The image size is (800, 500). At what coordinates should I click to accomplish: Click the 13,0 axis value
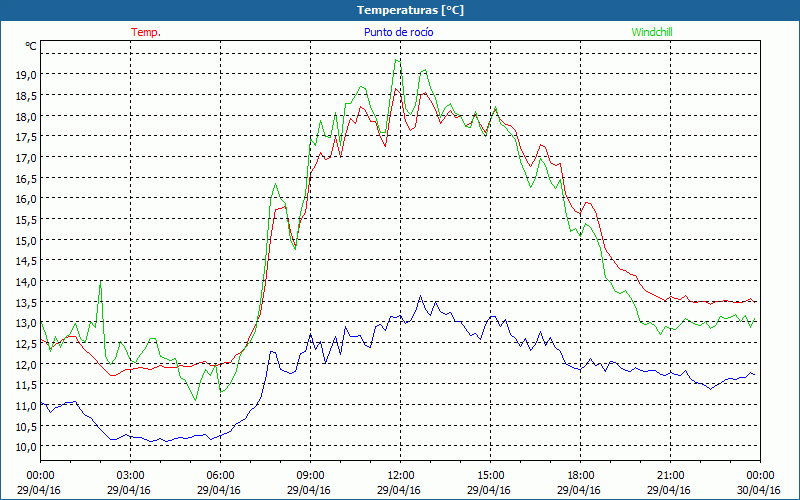click(27, 323)
